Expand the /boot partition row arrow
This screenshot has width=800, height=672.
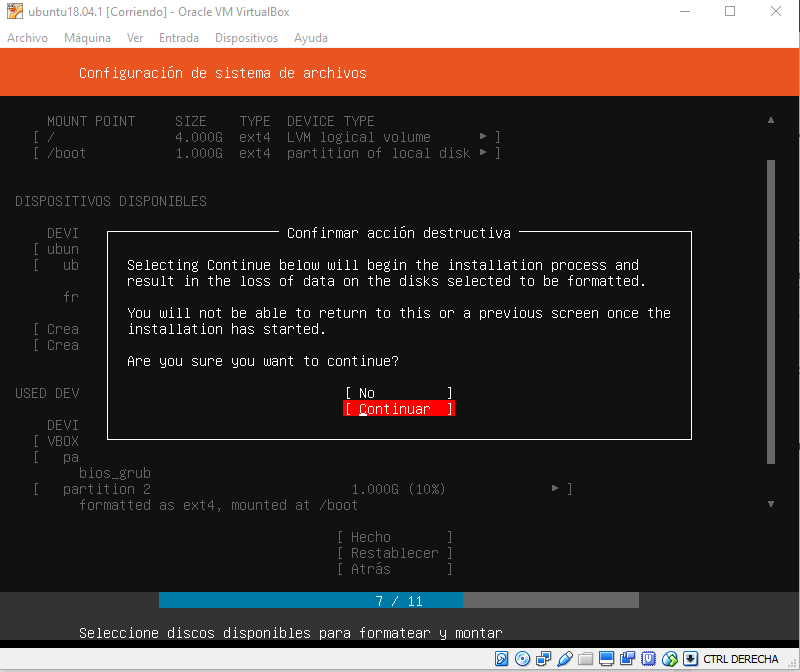pos(483,153)
